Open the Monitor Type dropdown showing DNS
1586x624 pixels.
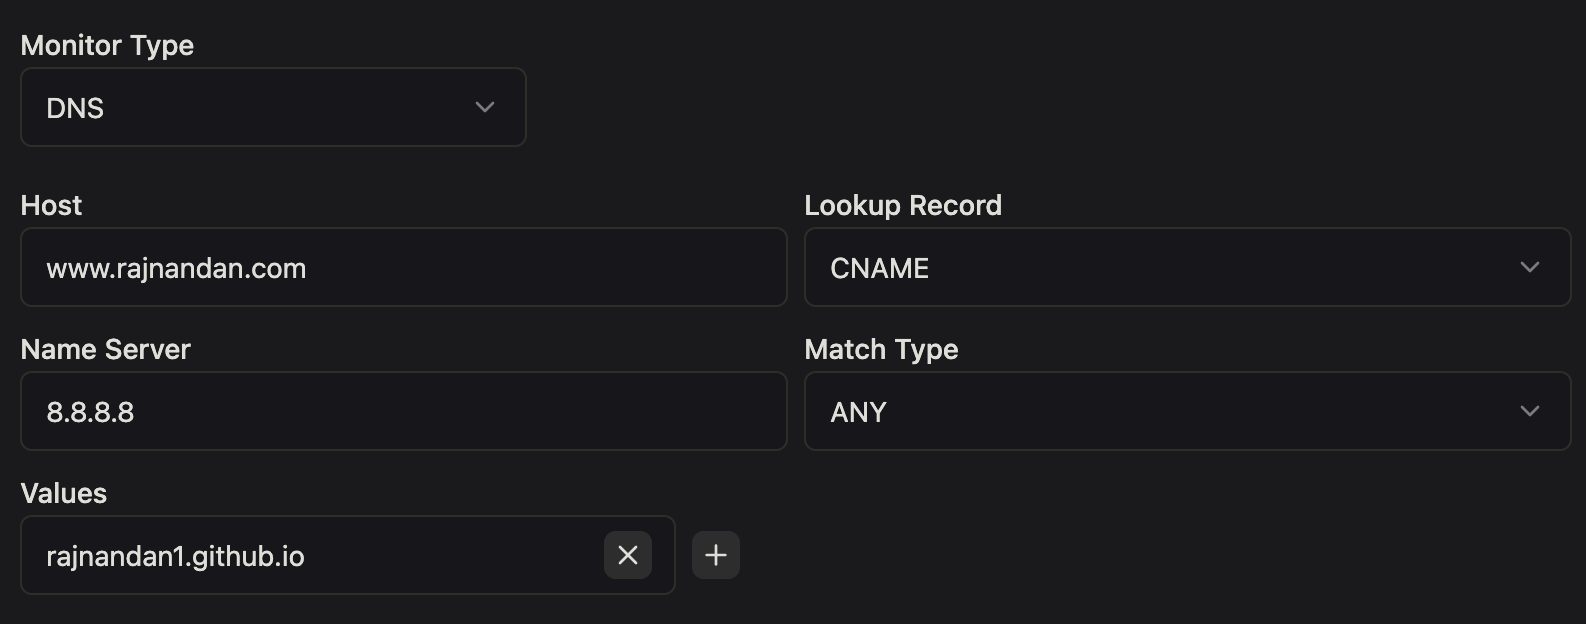click(x=272, y=107)
